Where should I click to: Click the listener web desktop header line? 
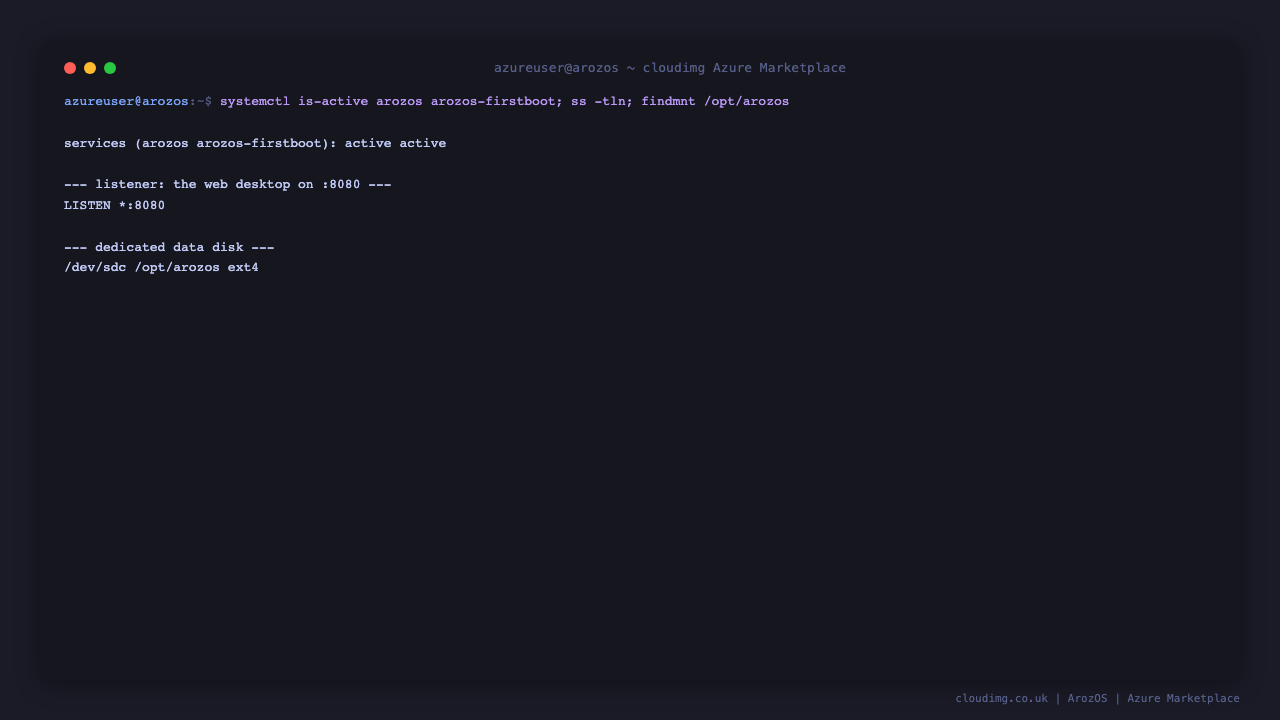[x=228, y=185]
